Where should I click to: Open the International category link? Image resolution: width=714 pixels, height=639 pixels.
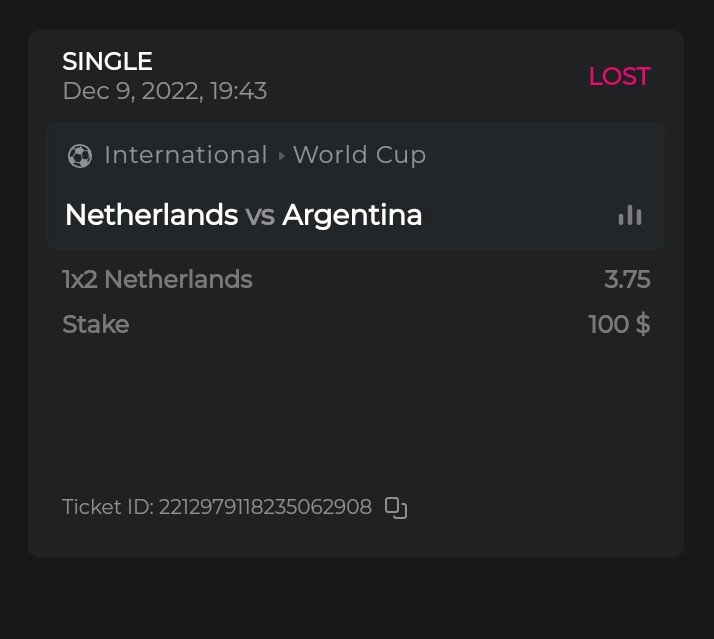pyautogui.click(x=185, y=155)
